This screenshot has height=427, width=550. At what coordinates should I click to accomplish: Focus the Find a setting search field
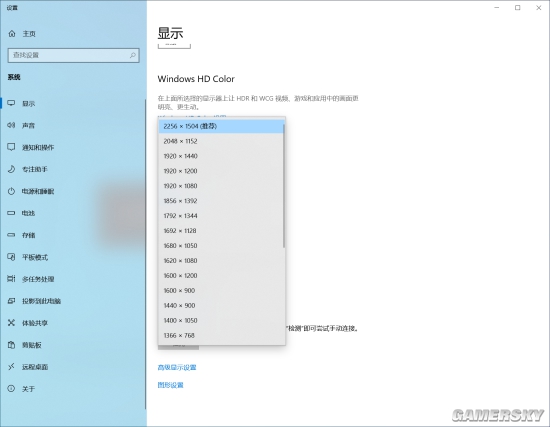tap(74, 55)
